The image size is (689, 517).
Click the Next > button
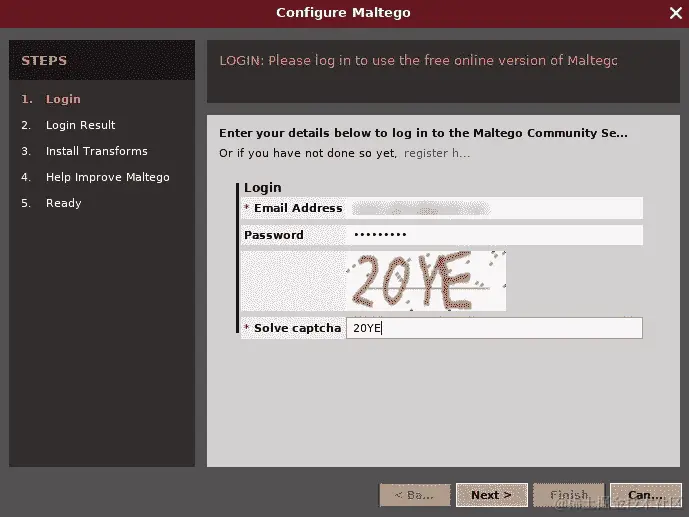[x=491, y=495]
